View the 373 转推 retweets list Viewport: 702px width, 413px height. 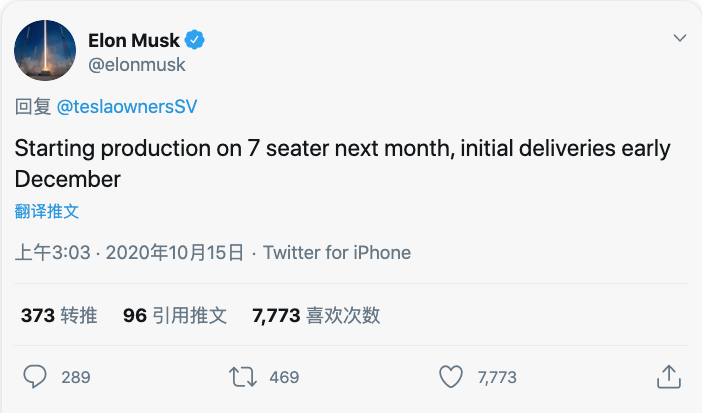click(x=59, y=315)
